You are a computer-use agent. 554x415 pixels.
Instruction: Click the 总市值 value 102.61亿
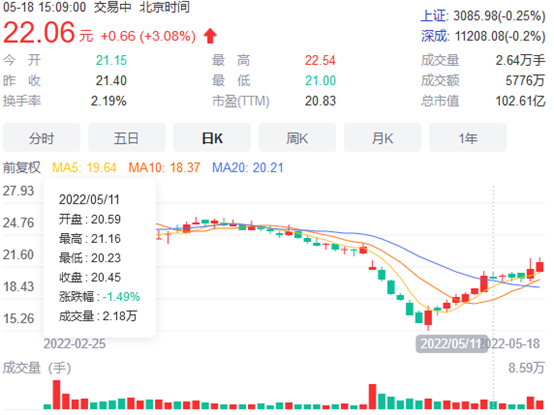click(x=520, y=101)
